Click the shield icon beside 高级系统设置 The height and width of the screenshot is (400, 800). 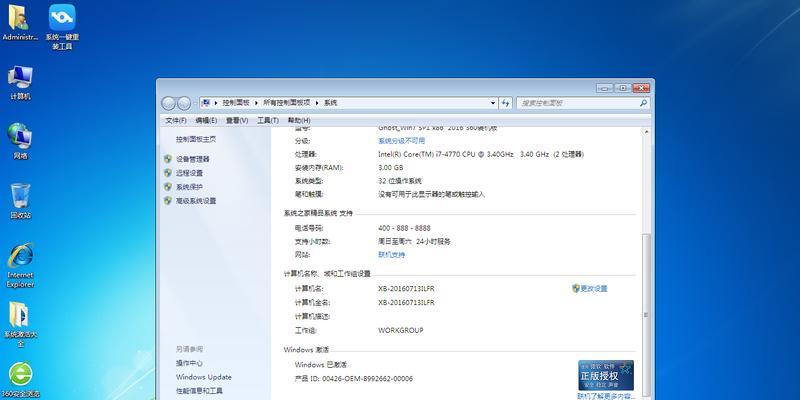point(168,201)
